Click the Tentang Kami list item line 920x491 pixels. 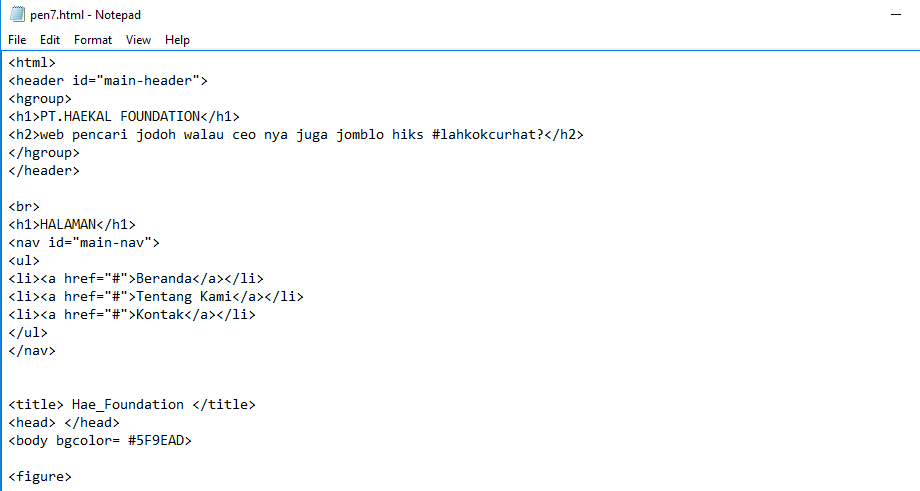[x=155, y=297]
